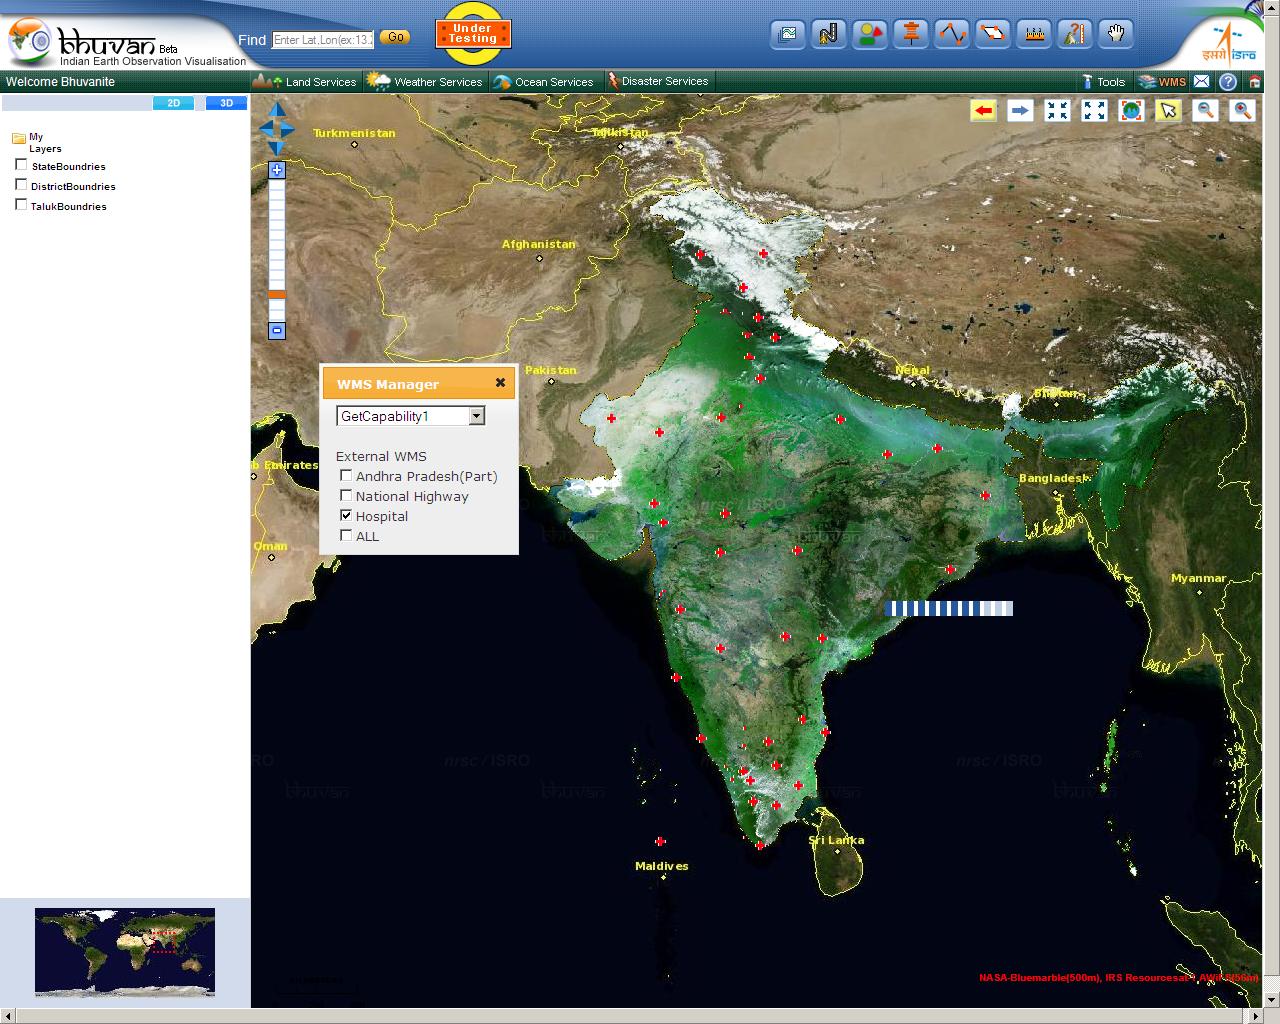The height and width of the screenshot is (1024, 1280).
Task: Close the WMS Manager panel
Action: pos(500,383)
